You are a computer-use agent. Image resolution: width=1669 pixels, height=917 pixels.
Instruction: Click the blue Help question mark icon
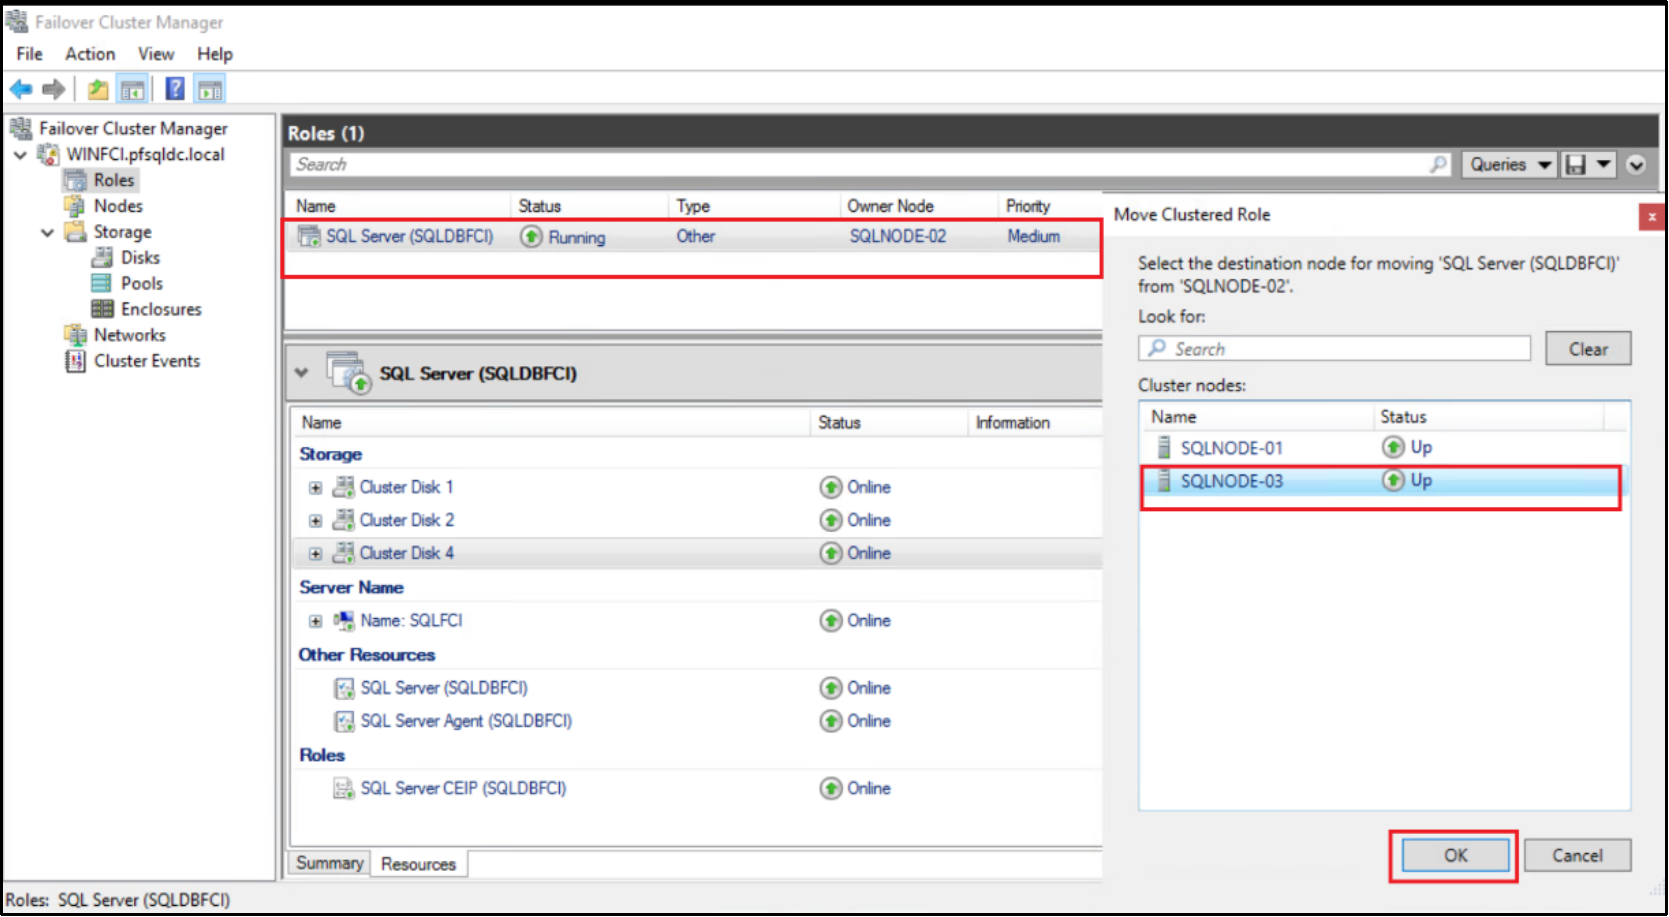(175, 89)
